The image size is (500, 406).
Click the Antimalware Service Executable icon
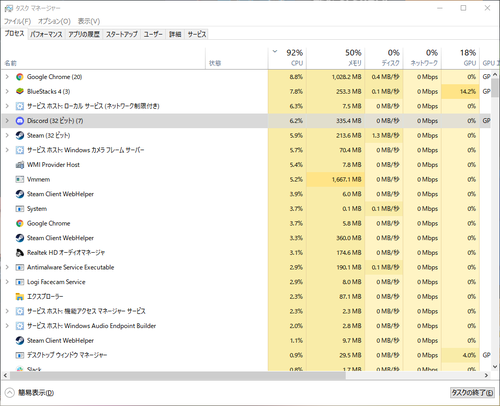click(20, 268)
